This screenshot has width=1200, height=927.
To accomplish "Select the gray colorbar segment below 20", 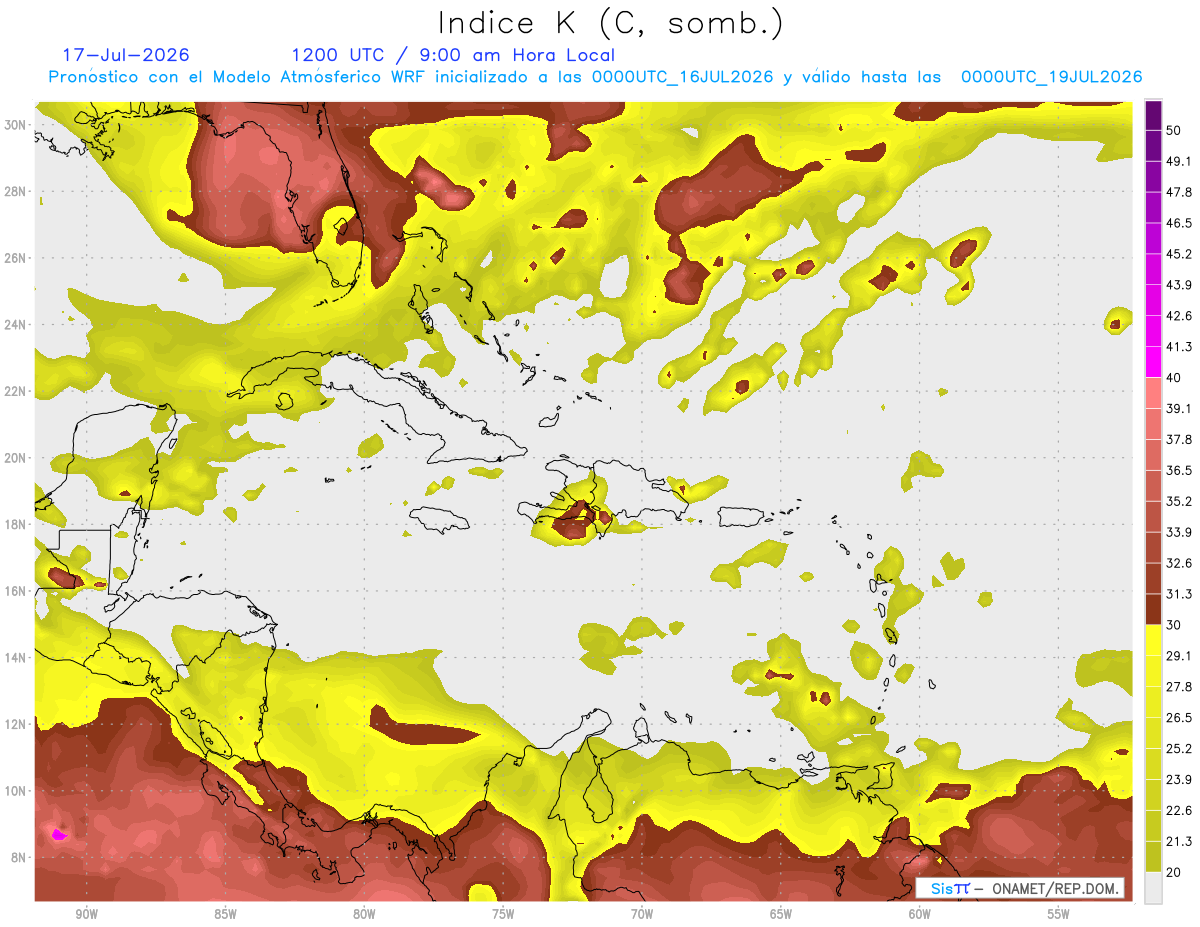I will [1153, 888].
